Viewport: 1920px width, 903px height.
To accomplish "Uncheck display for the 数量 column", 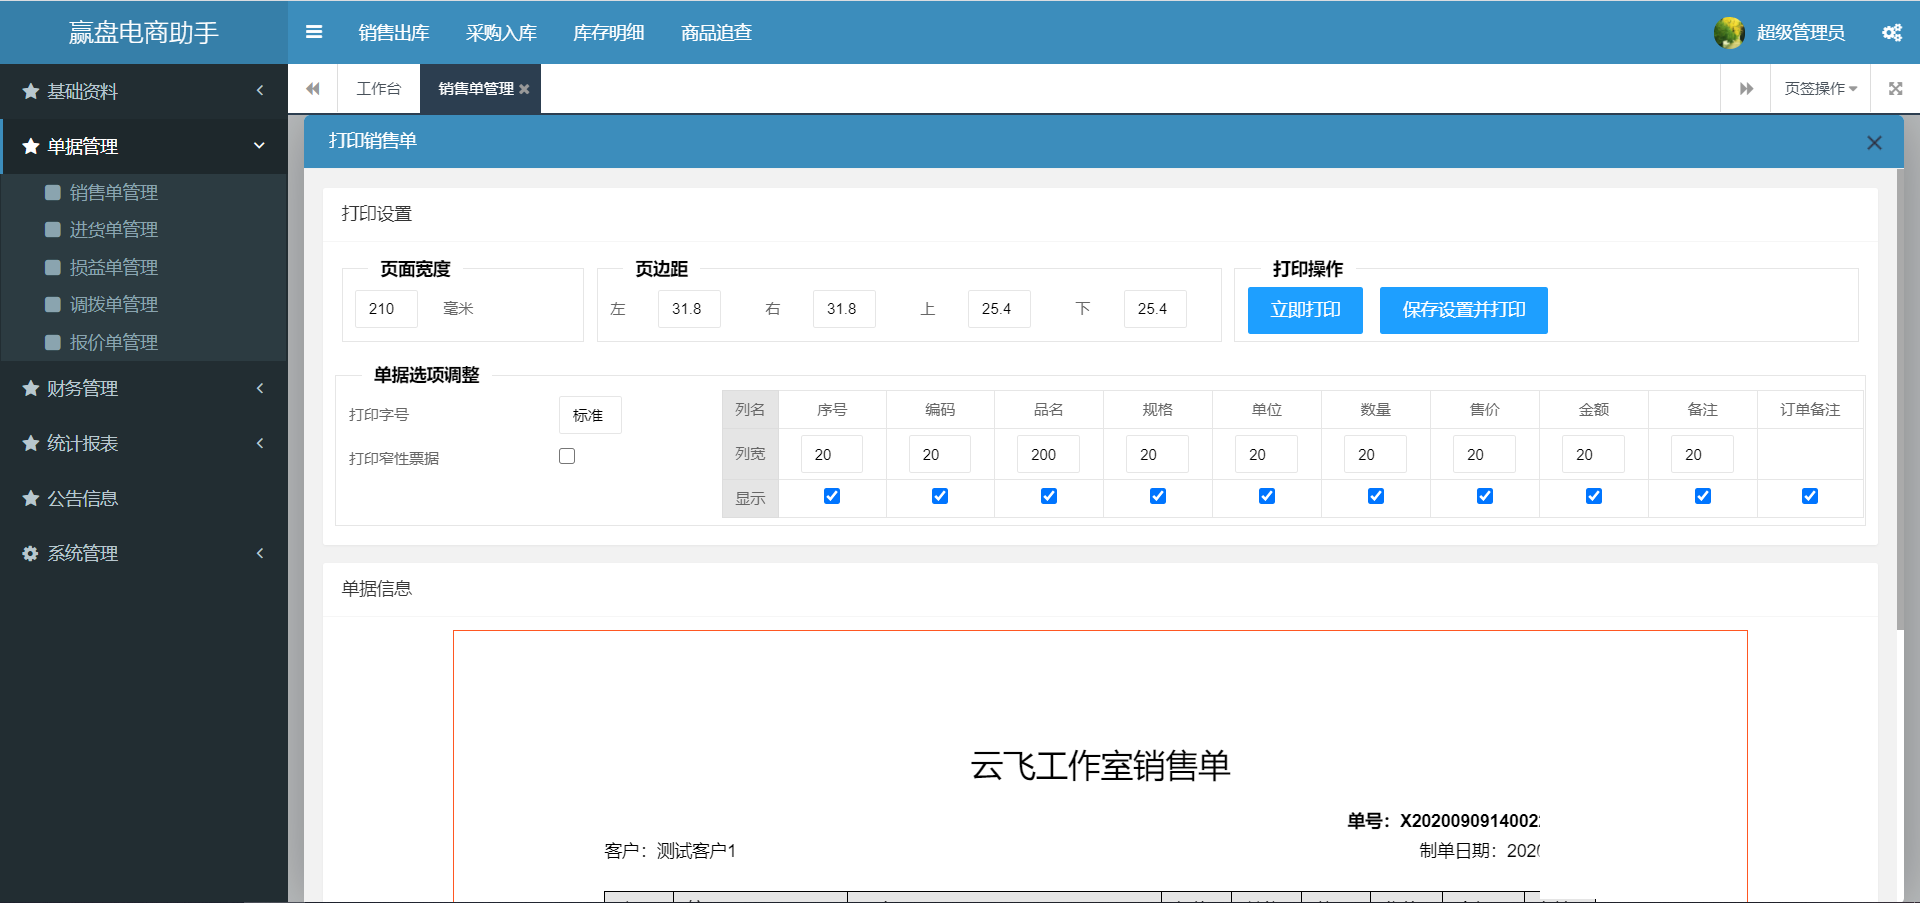I will coord(1376,496).
